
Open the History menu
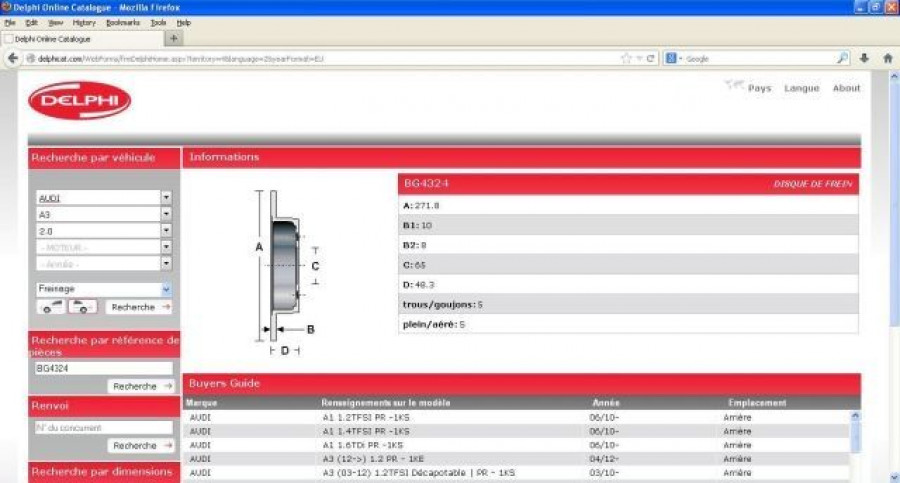click(84, 23)
